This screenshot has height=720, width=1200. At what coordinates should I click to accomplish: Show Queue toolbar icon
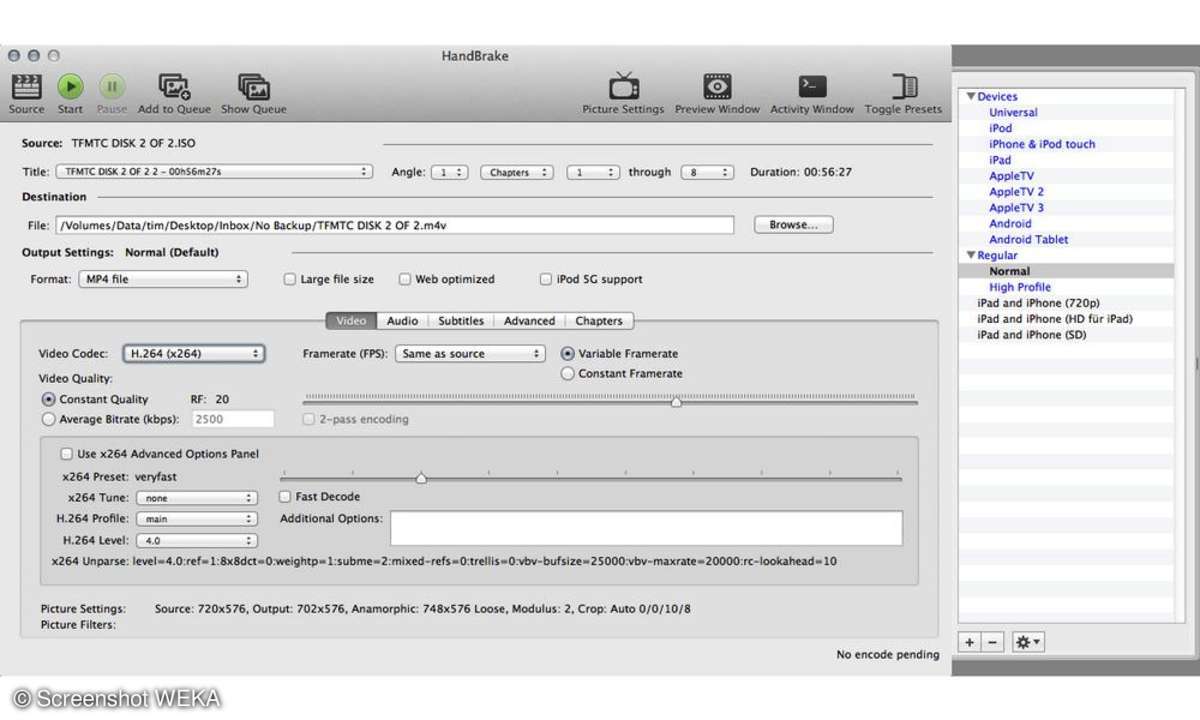(x=253, y=86)
